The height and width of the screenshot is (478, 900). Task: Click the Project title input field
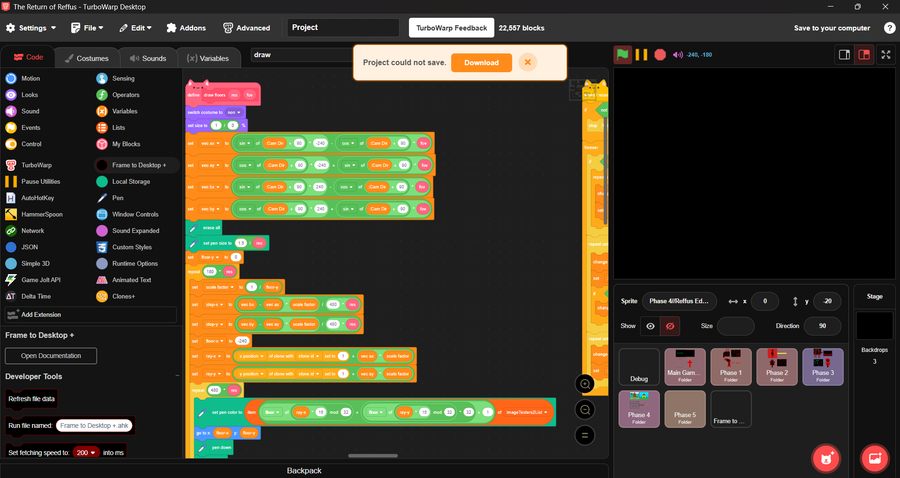(x=343, y=28)
